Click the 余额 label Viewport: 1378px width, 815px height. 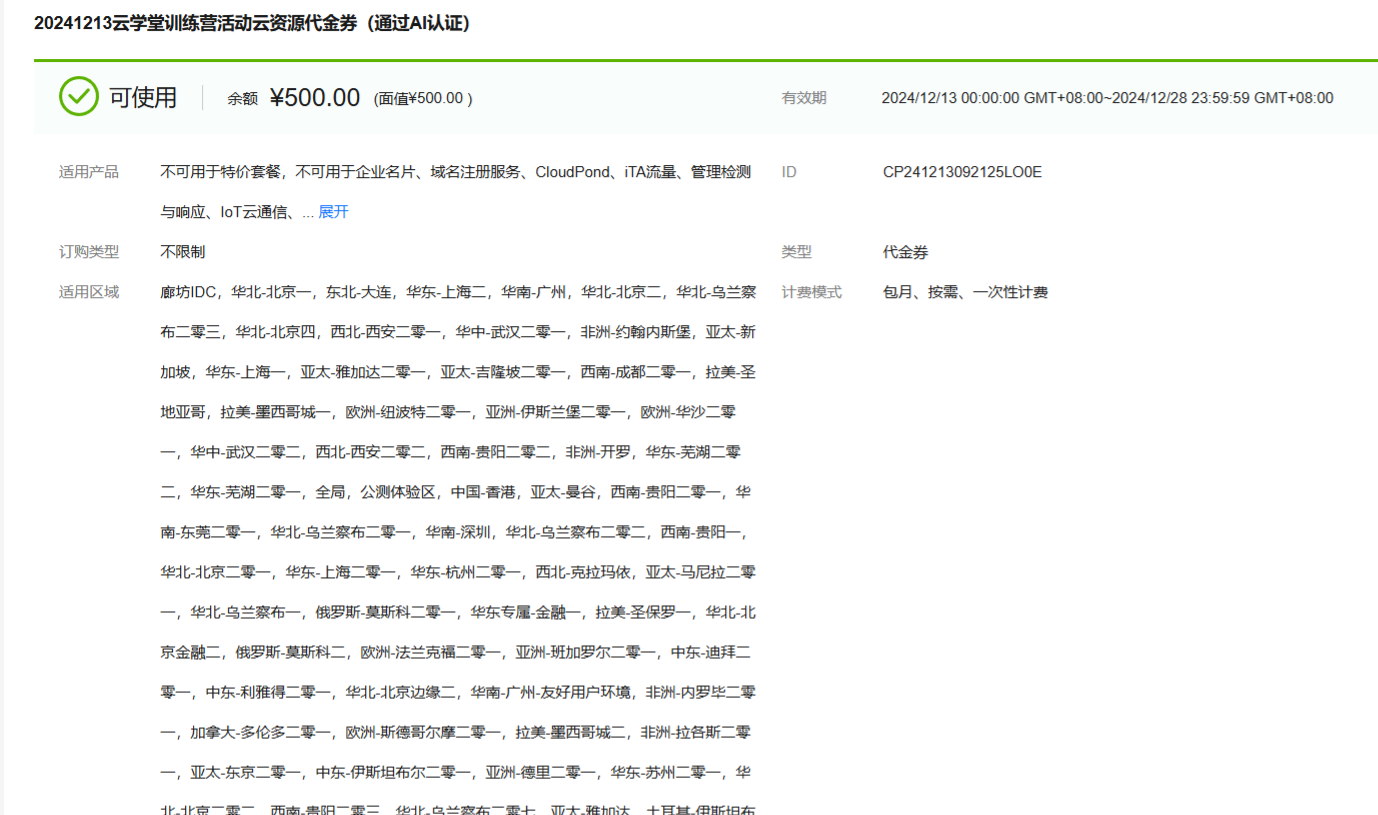pyautogui.click(x=243, y=98)
